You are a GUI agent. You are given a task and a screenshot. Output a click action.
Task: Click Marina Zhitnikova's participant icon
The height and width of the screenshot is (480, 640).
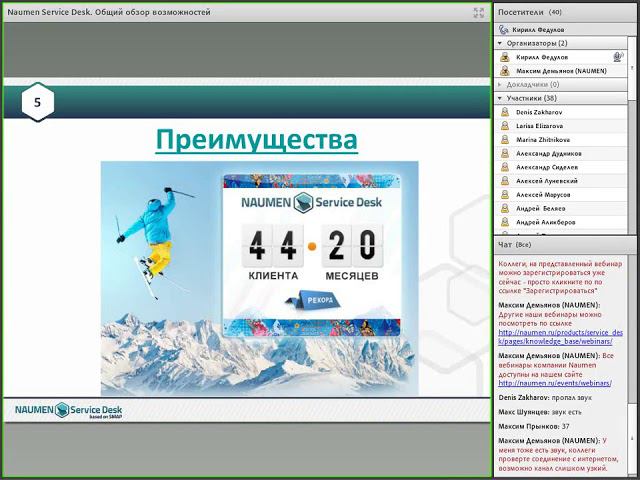tap(505, 140)
